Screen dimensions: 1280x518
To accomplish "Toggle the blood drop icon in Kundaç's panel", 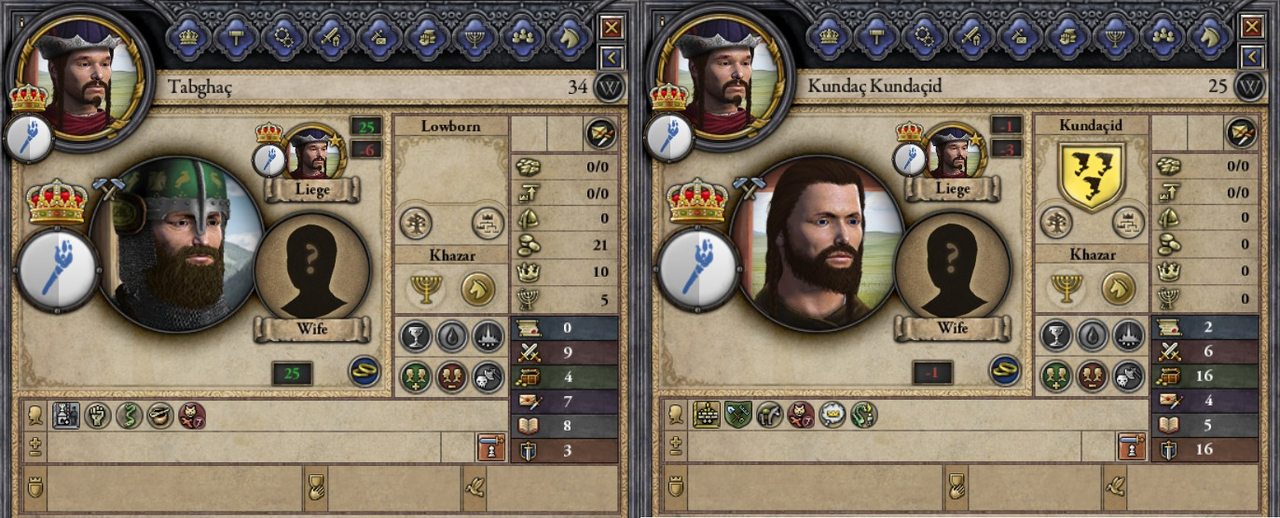I will [1092, 335].
